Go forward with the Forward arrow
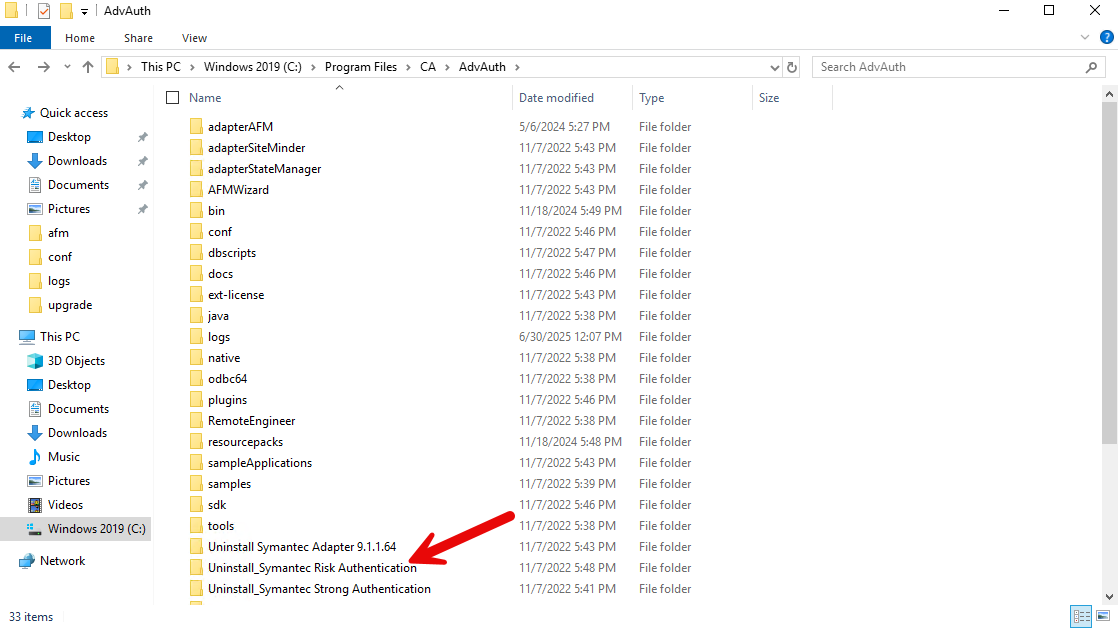Screen dimensions: 1118x641 click(x=43, y=67)
